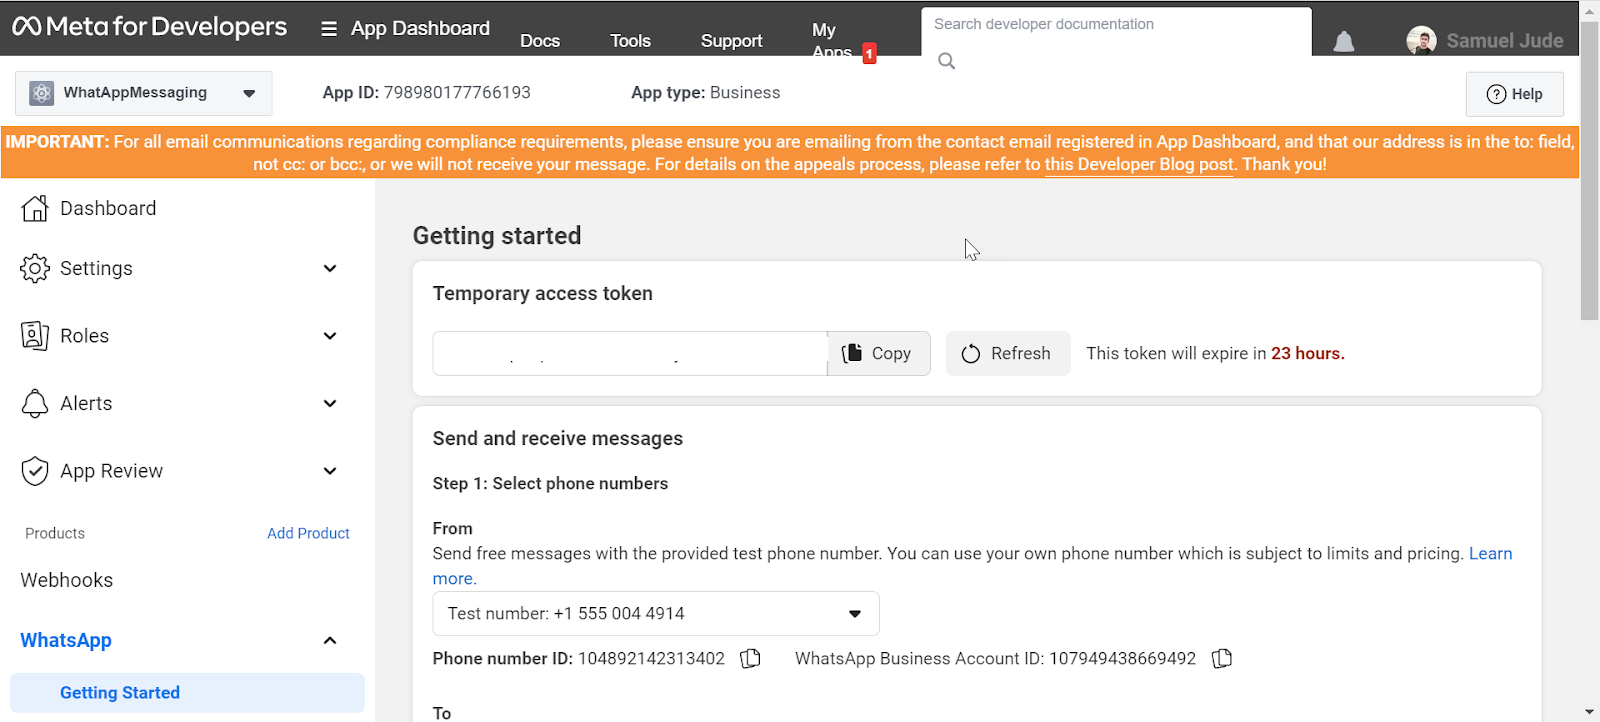Expand the App Review section chevron
Viewport: 1600px width, 722px height.
pyautogui.click(x=330, y=471)
